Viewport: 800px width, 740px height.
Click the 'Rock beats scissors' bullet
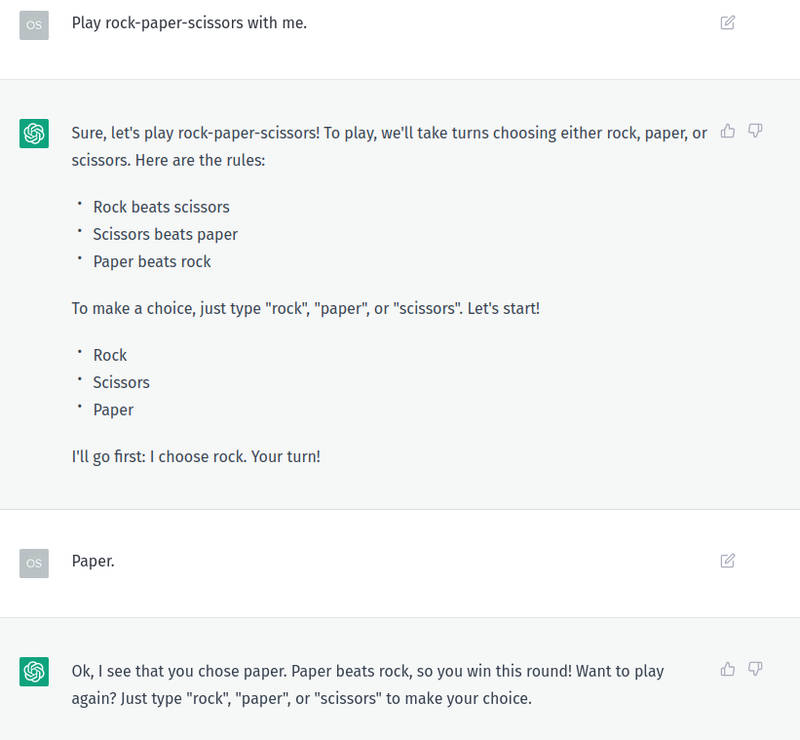[161, 207]
